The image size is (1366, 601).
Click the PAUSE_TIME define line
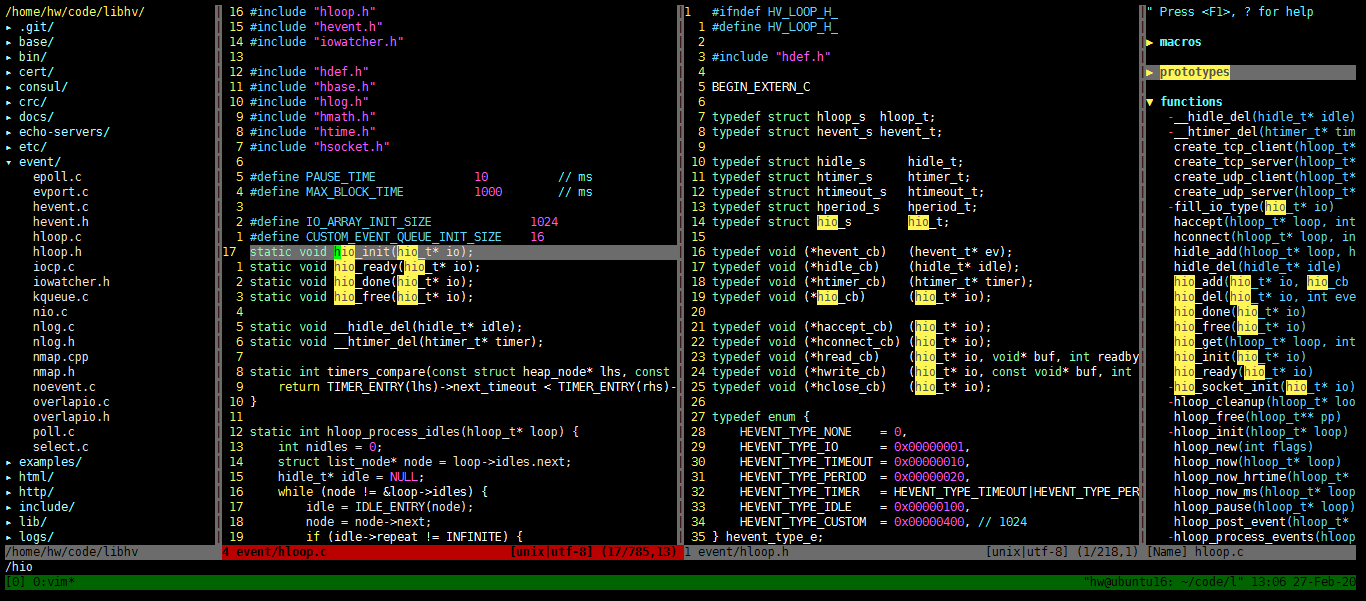[421, 177]
